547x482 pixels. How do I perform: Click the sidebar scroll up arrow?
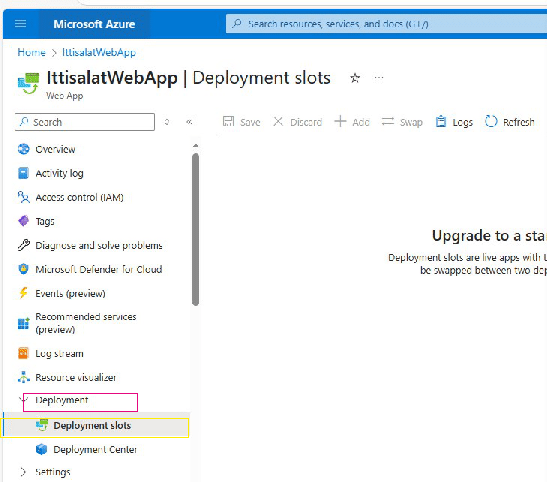click(195, 146)
